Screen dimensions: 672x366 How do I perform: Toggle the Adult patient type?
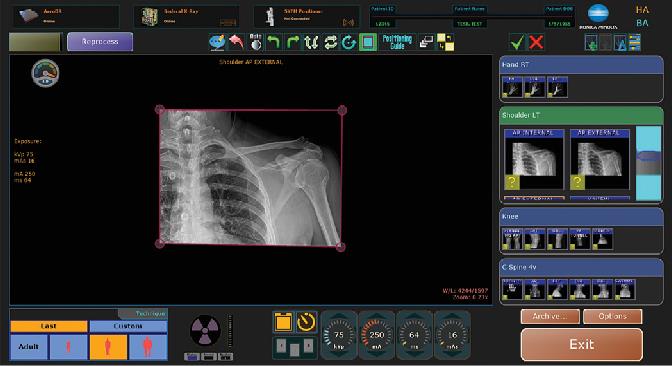coord(29,346)
